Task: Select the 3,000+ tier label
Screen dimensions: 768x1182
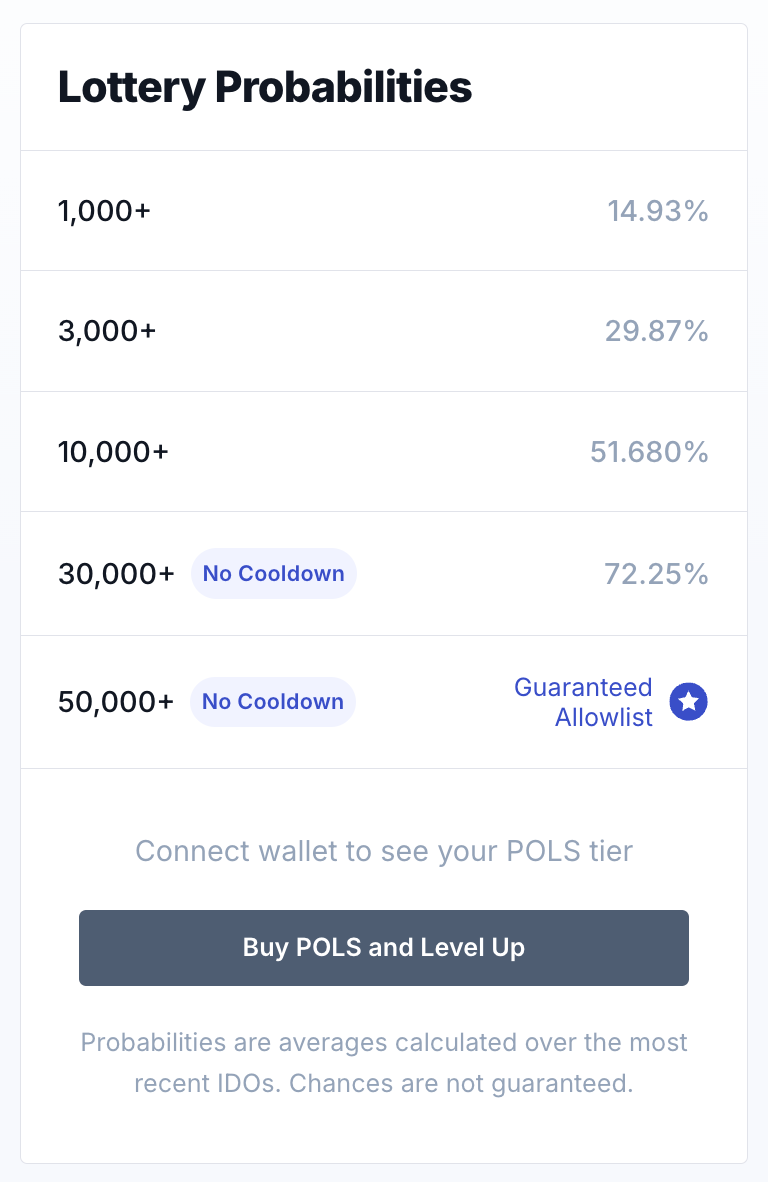Action: [x=107, y=331]
